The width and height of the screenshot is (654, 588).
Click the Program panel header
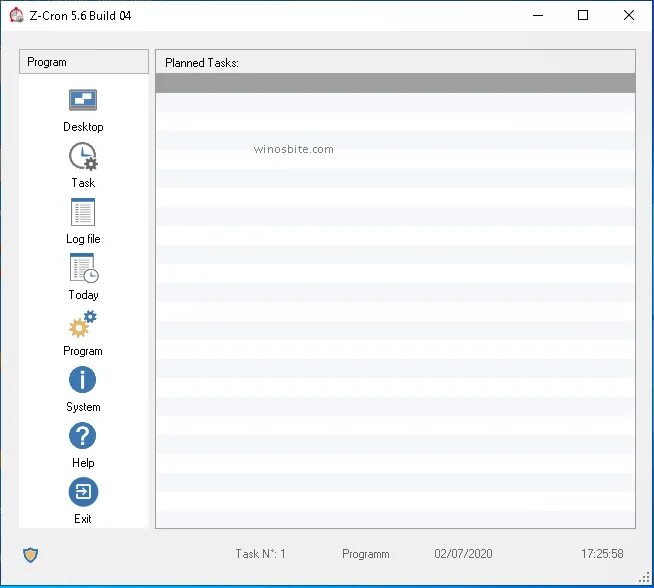tap(84, 62)
